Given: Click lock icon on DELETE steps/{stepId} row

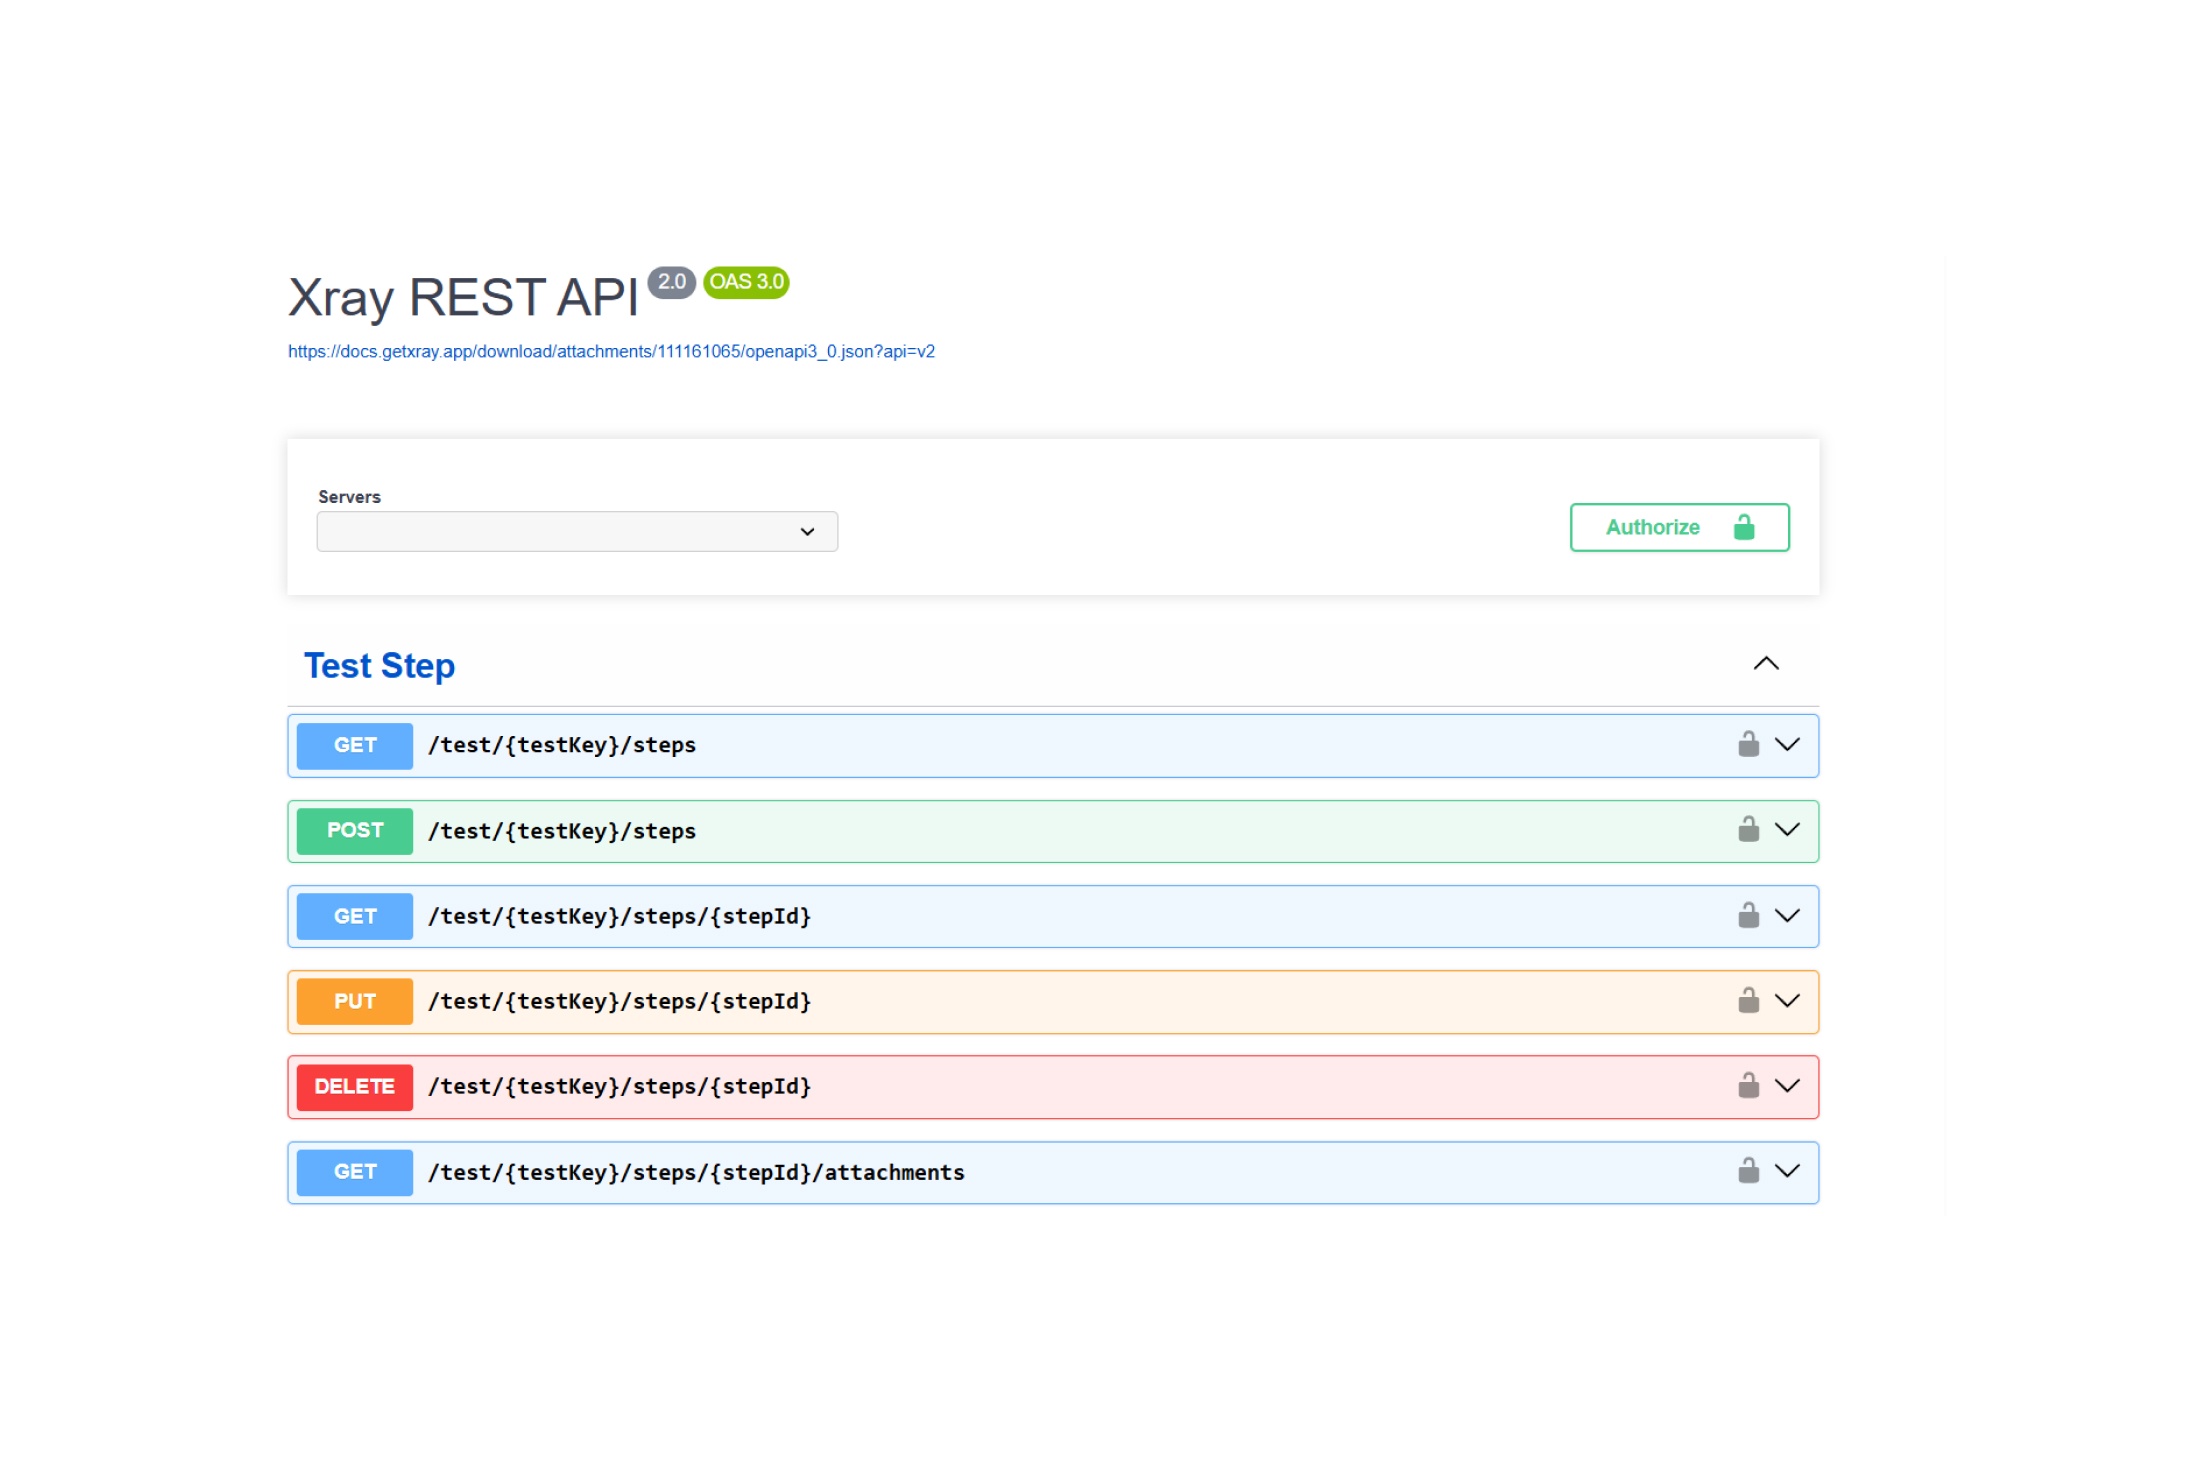Looking at the screenshot, I should click(1748, 1085).
